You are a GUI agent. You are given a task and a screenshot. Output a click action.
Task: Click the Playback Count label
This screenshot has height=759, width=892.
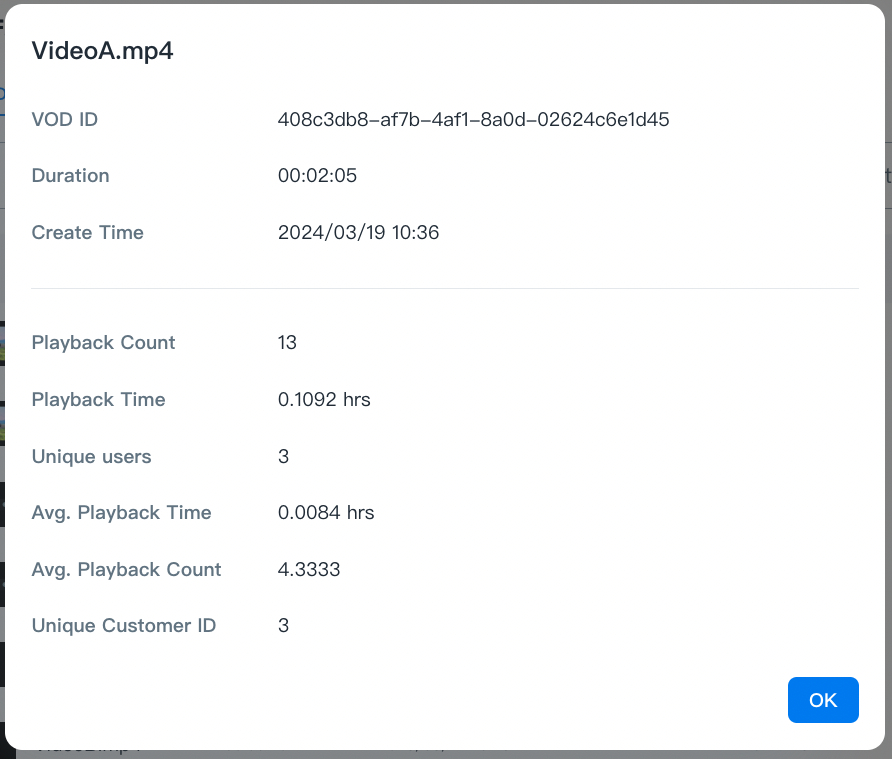[x=103, y=343]
